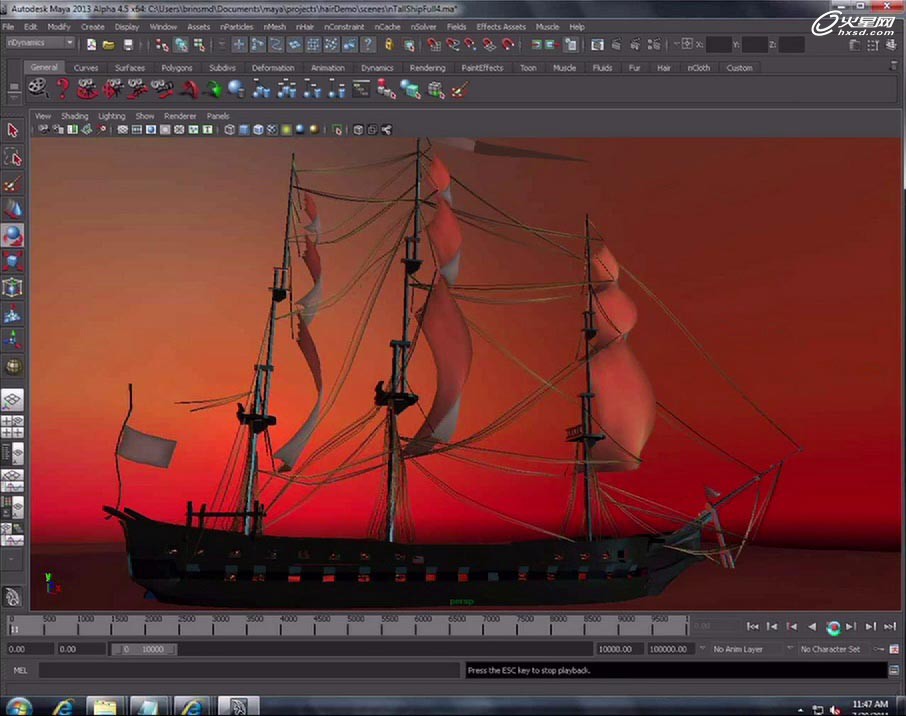Activate the Lasso select tool
Image resolution: width=906 pixels, height=716 pixels.
[13, 158]
